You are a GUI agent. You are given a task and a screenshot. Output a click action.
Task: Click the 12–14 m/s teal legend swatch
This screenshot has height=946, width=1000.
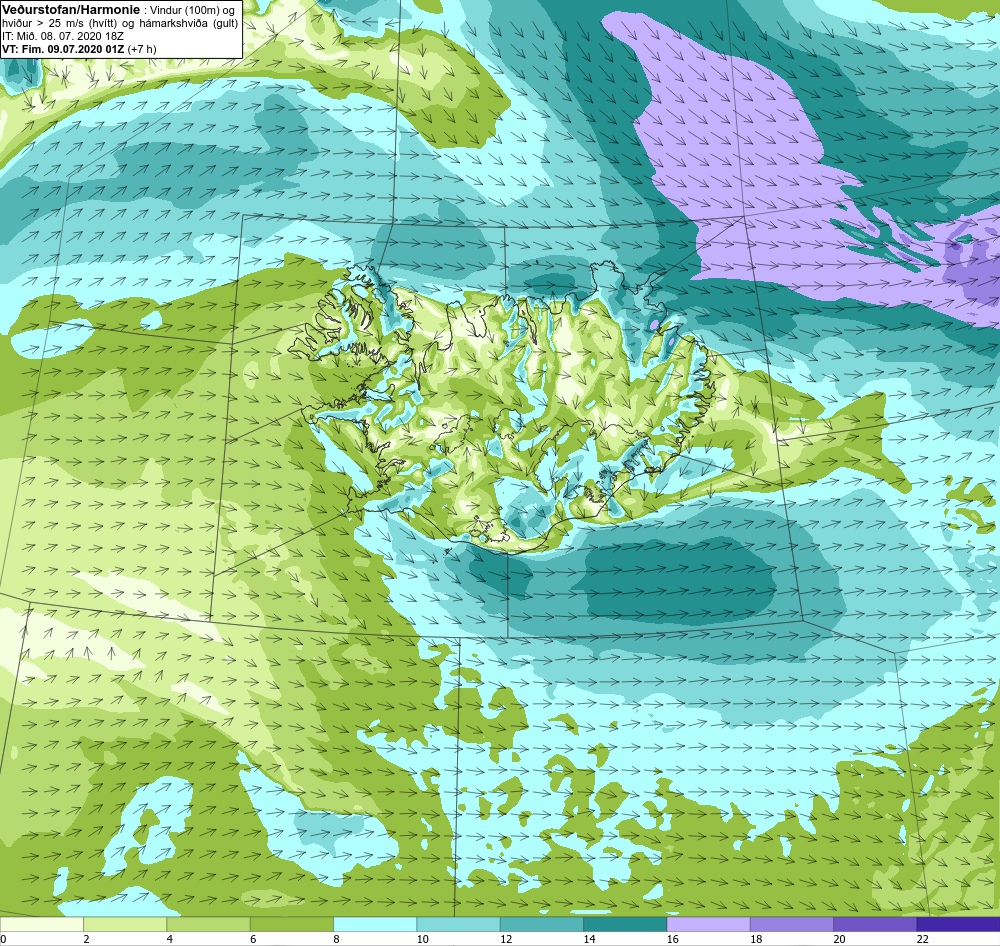(x=541, y=924)
